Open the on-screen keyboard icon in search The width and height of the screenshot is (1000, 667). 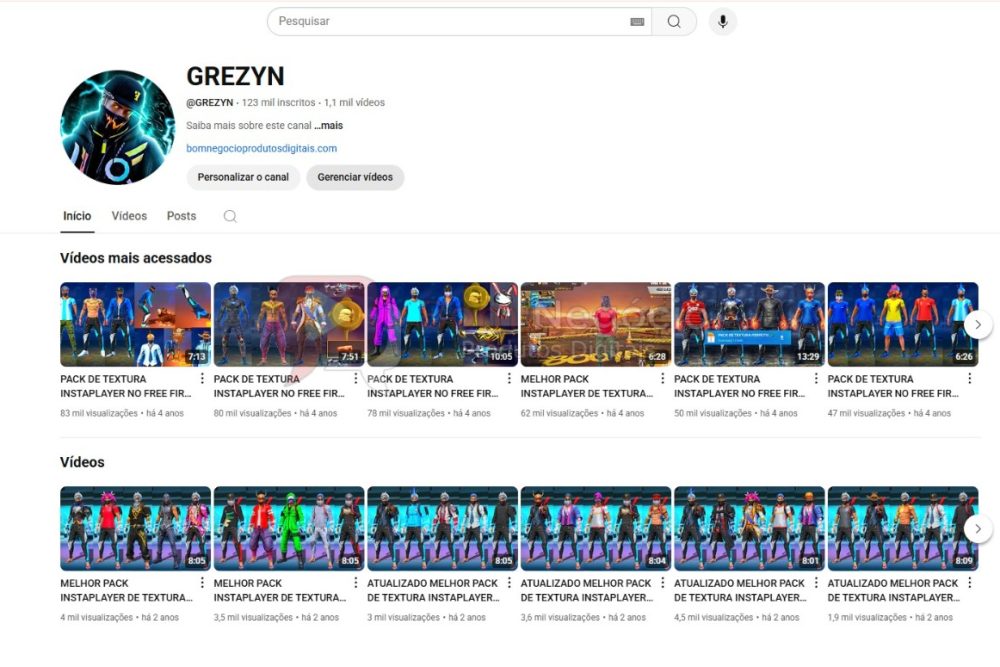(637, 22)
